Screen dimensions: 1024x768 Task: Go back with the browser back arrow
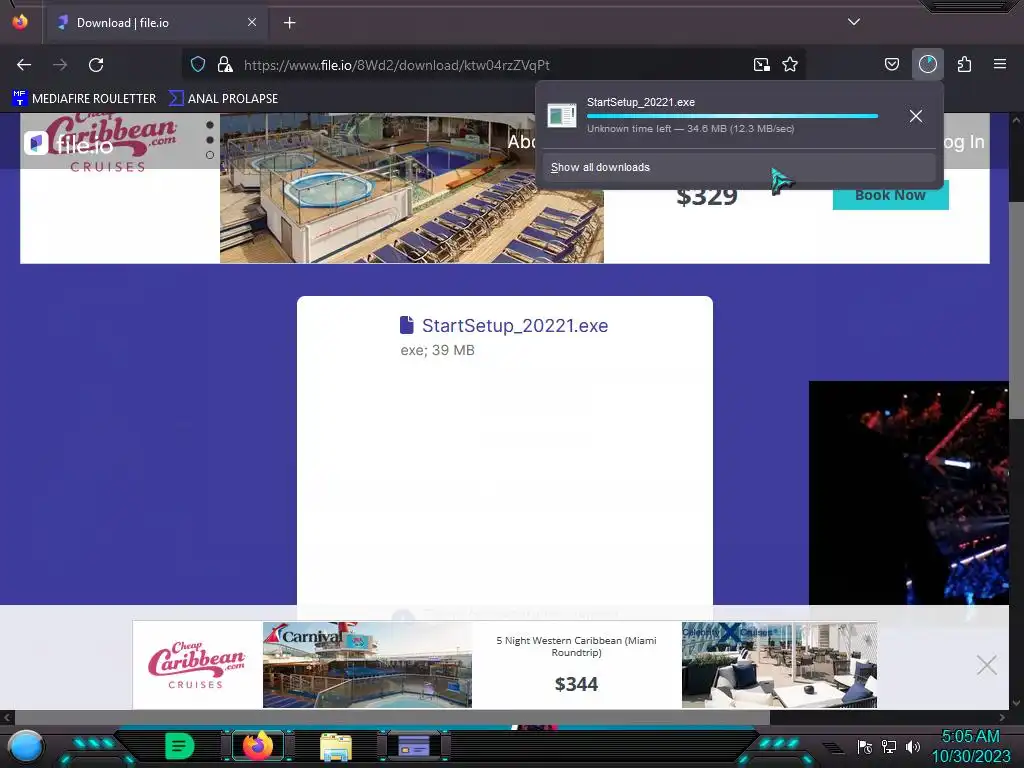[24, 65]
